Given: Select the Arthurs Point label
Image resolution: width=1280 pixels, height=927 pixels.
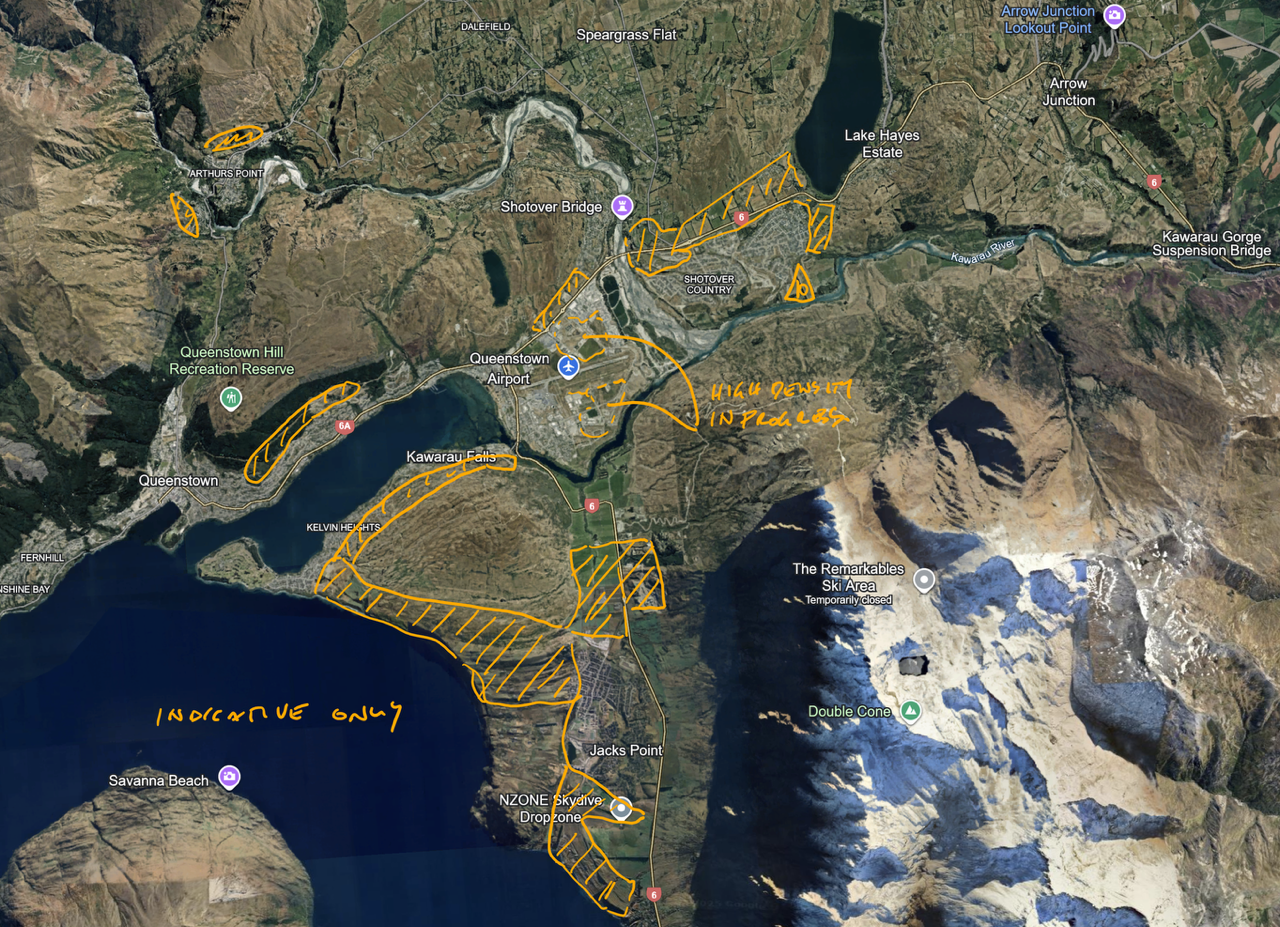Looking at the screenshot, I should coord(226,173).
